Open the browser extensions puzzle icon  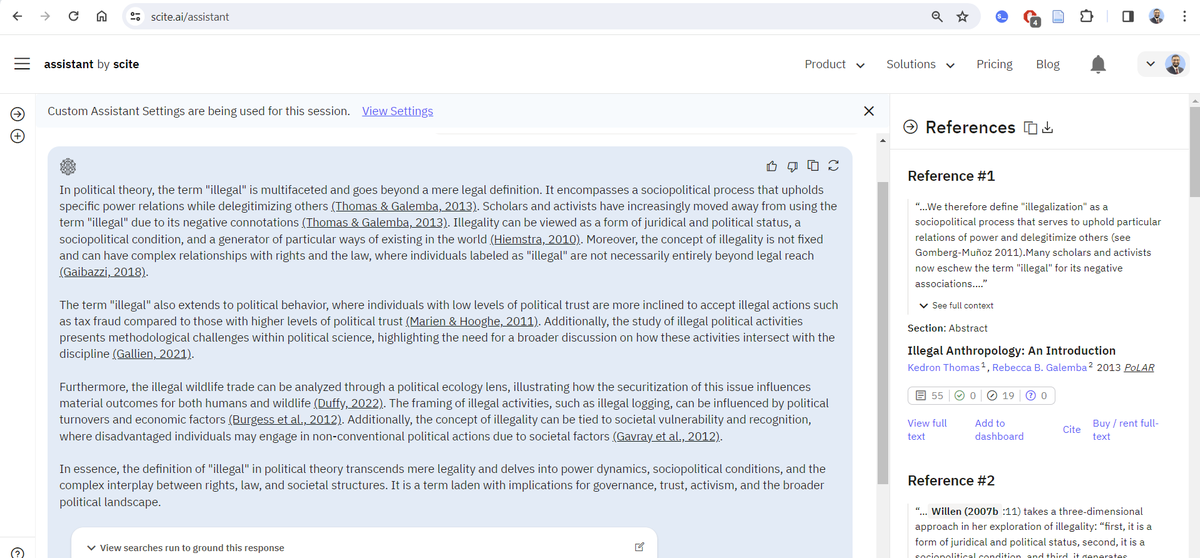pyautogui.click(x=1088, y=17)
